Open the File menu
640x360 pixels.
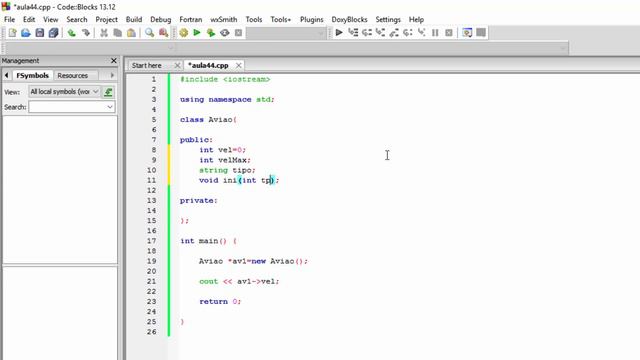pyautogui.click(x=9, y=19)
